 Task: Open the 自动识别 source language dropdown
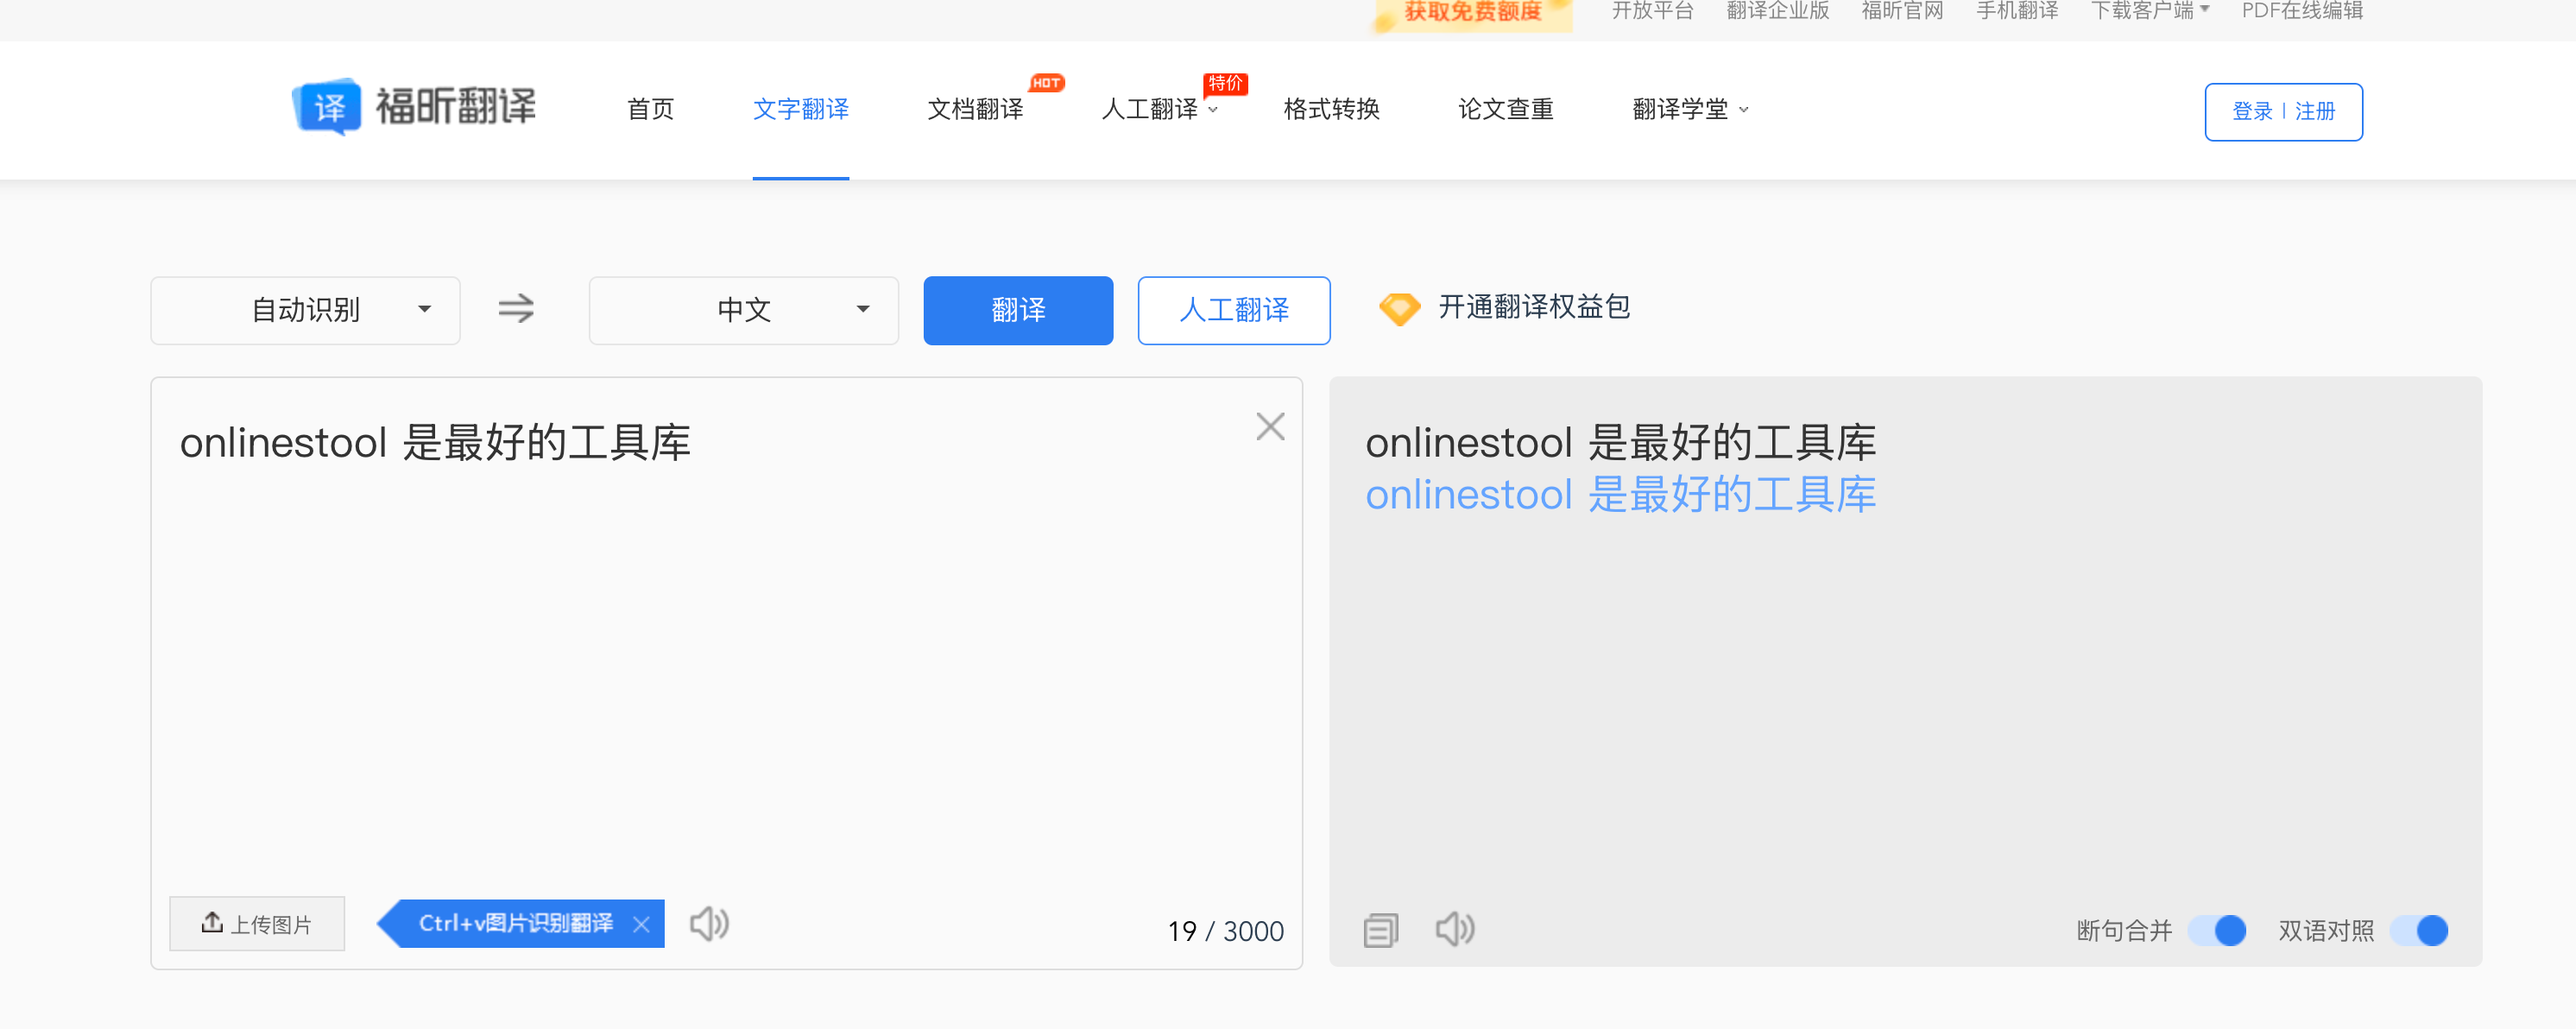point(305,310)
